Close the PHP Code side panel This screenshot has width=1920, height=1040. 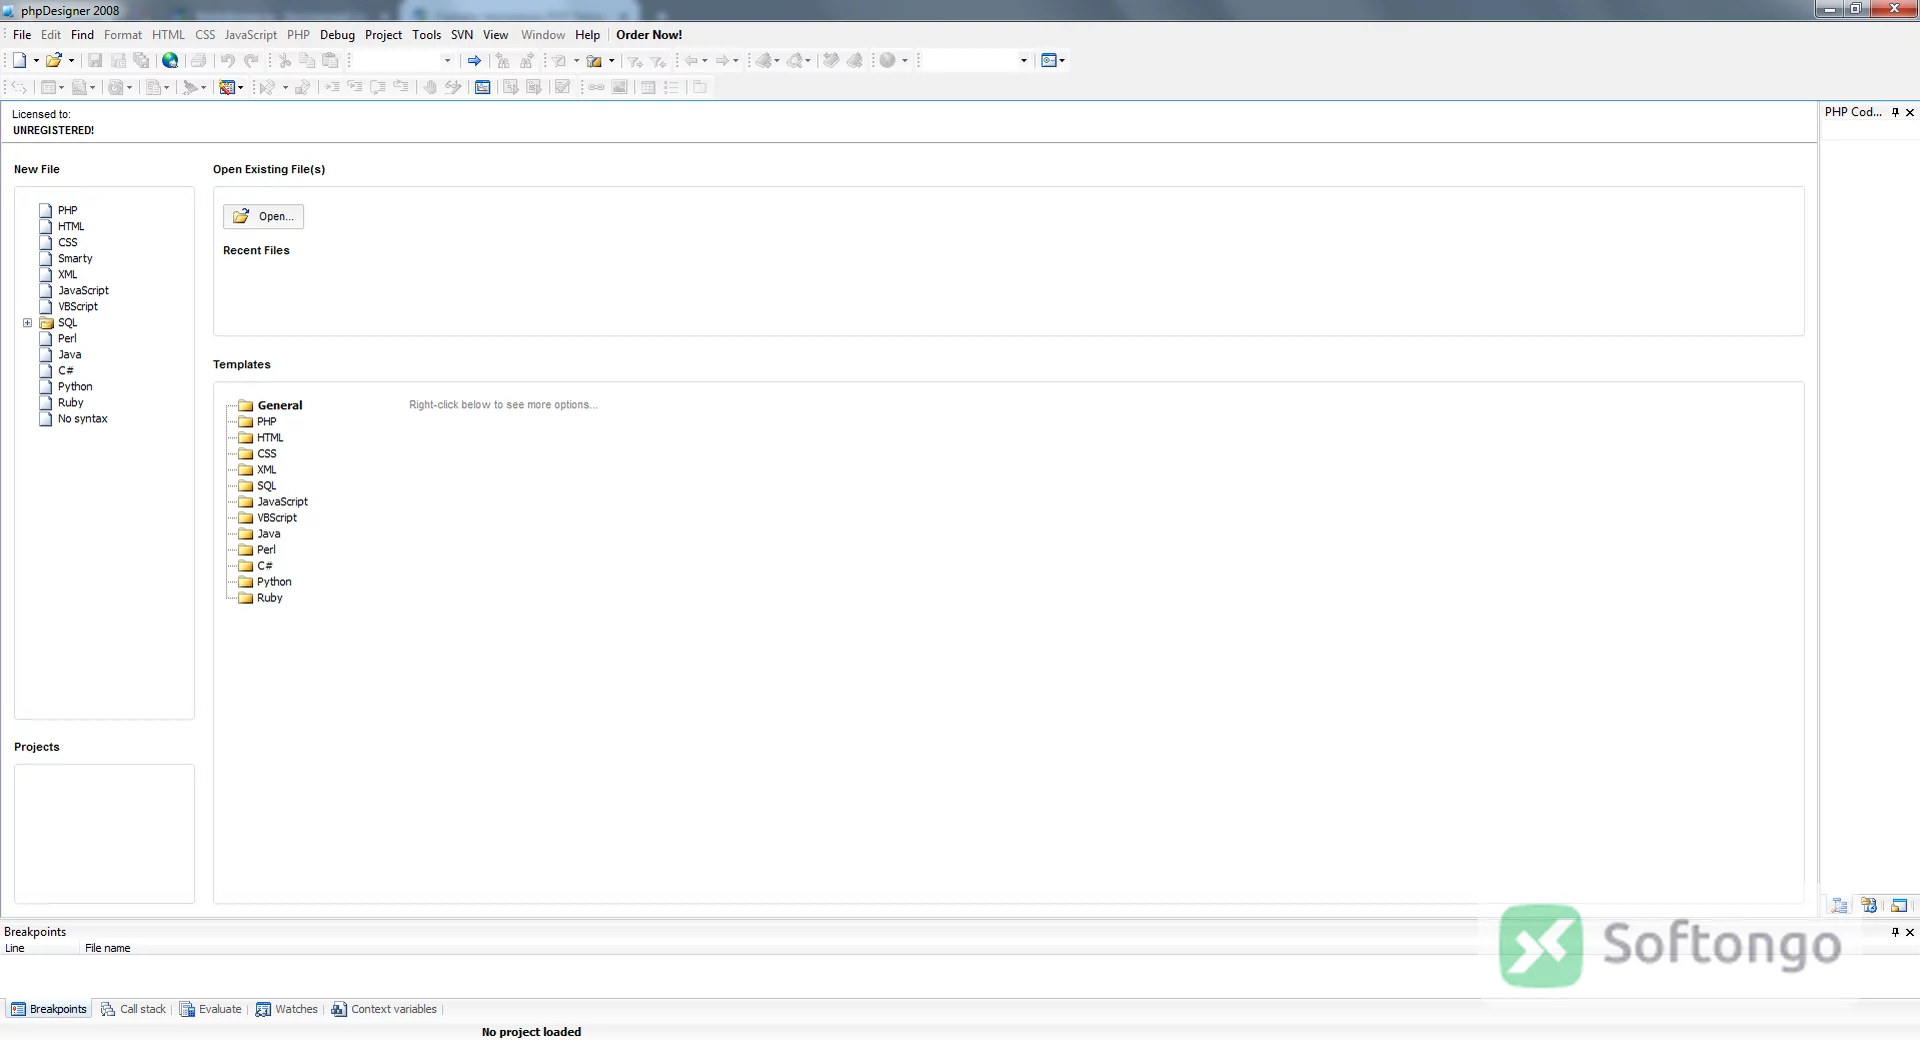pos(1910,112)
